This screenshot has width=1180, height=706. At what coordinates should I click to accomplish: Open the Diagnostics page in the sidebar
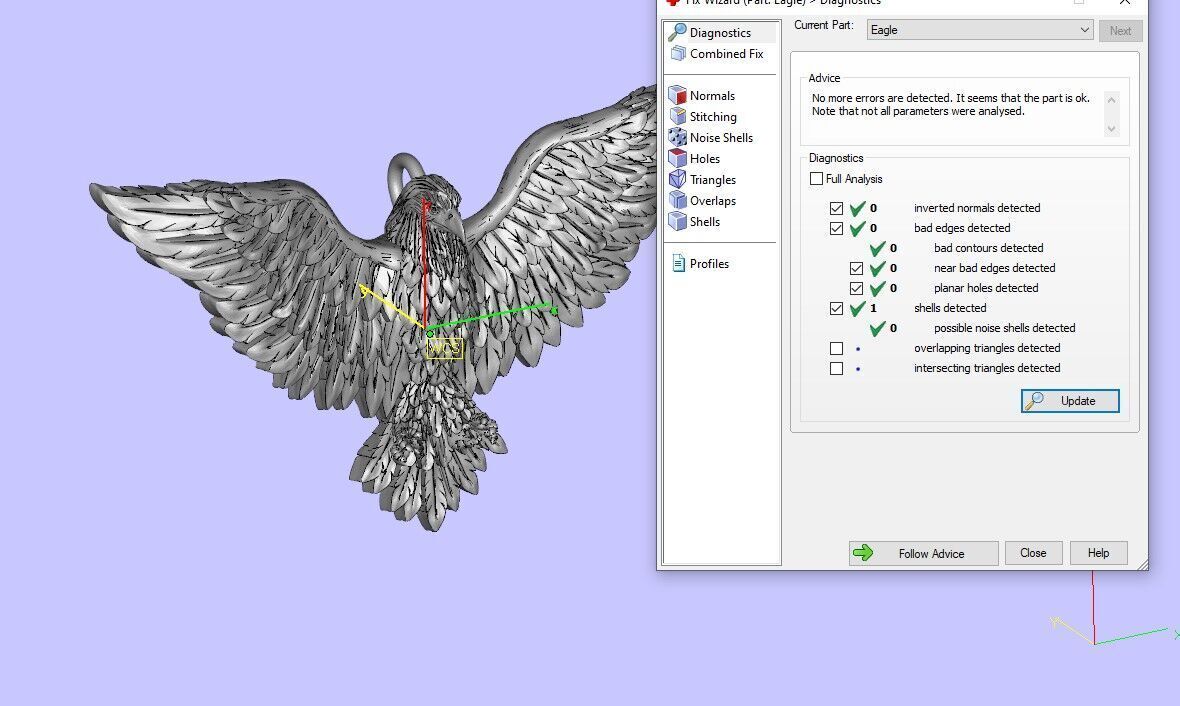[719, 32]
